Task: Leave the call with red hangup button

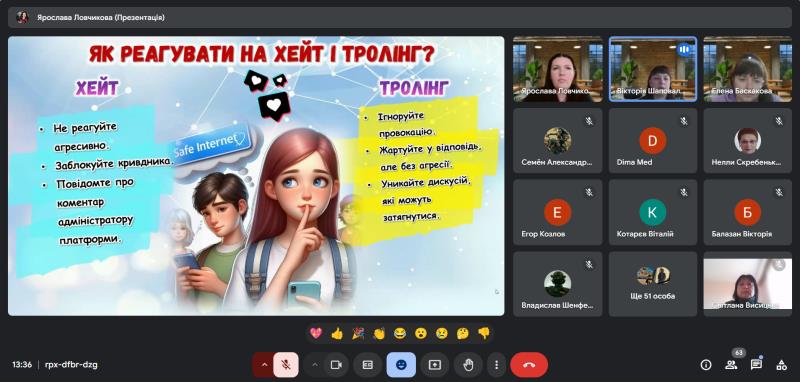Action: tap(529, 365)
